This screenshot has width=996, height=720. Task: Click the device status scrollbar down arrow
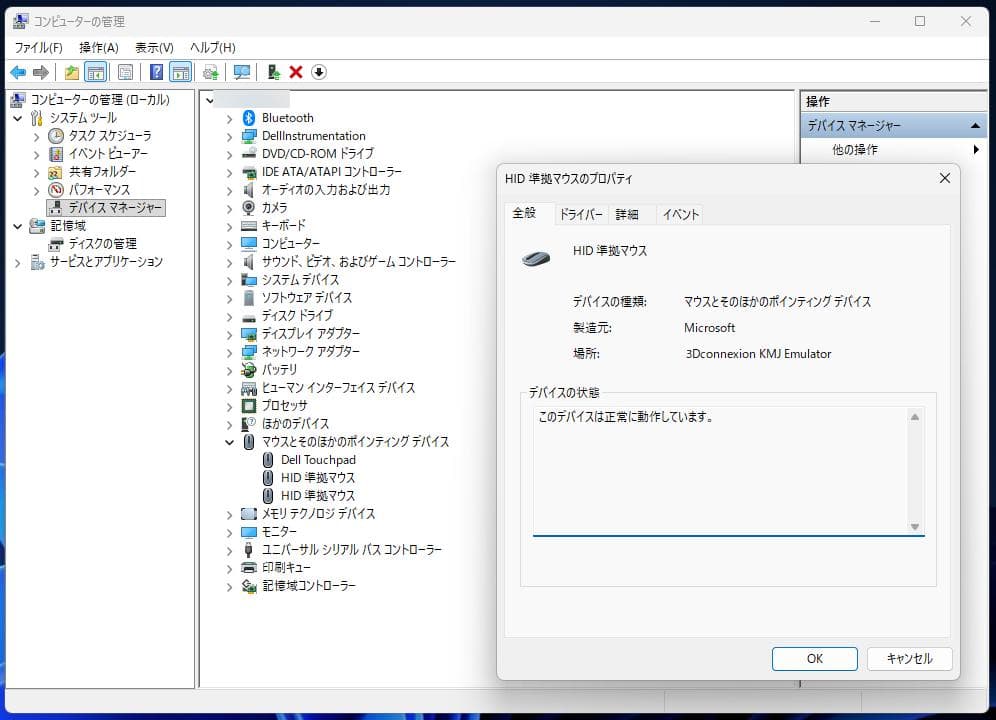pyautogui.click(x=915, y=527)
